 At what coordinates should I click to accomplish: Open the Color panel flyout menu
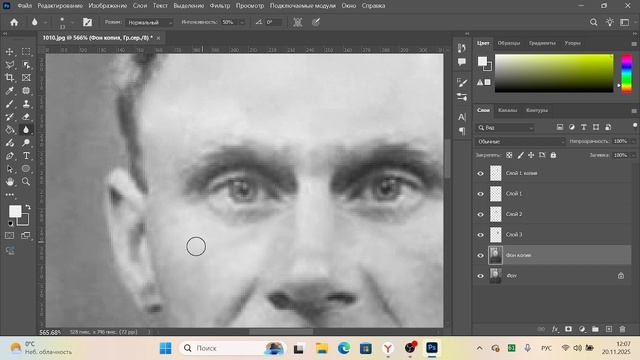(x=634, y=44)
